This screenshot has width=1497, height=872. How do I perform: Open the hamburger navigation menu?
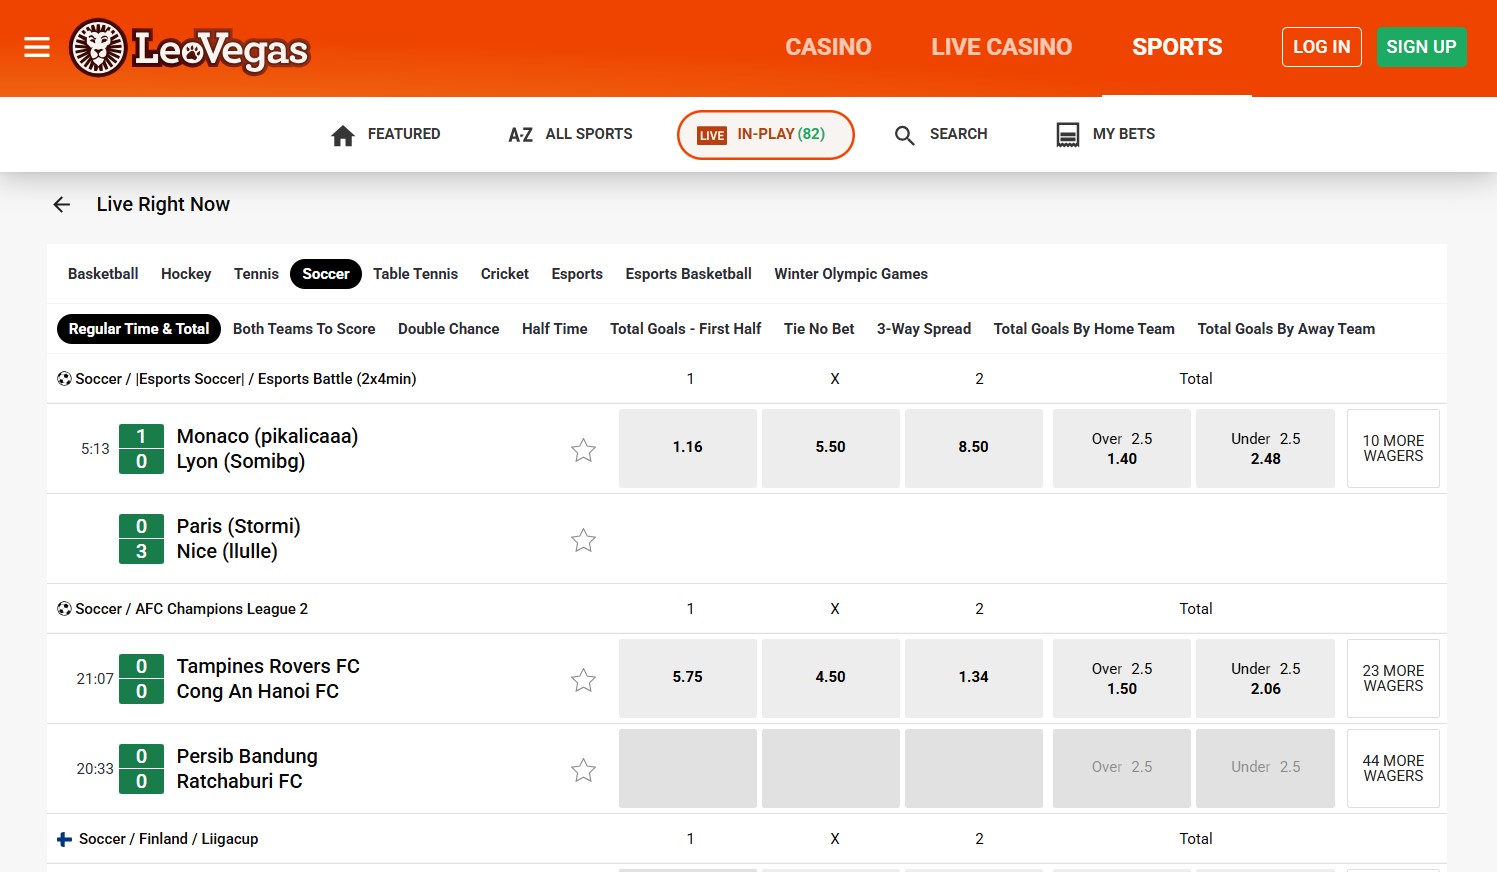click(x=37, y=47)
